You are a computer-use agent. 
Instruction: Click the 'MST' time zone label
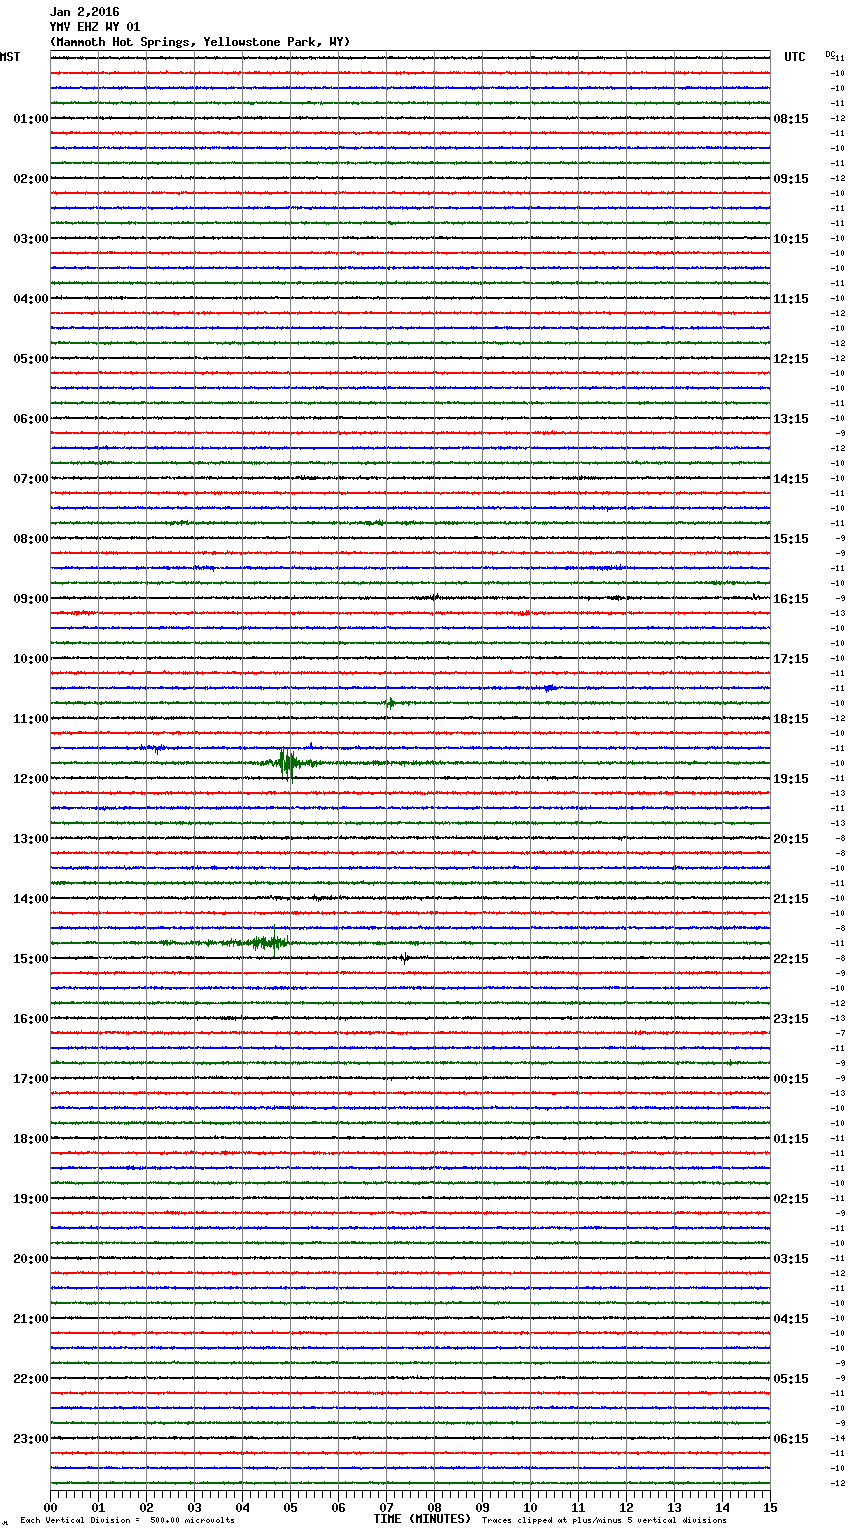tap(10, 57)
